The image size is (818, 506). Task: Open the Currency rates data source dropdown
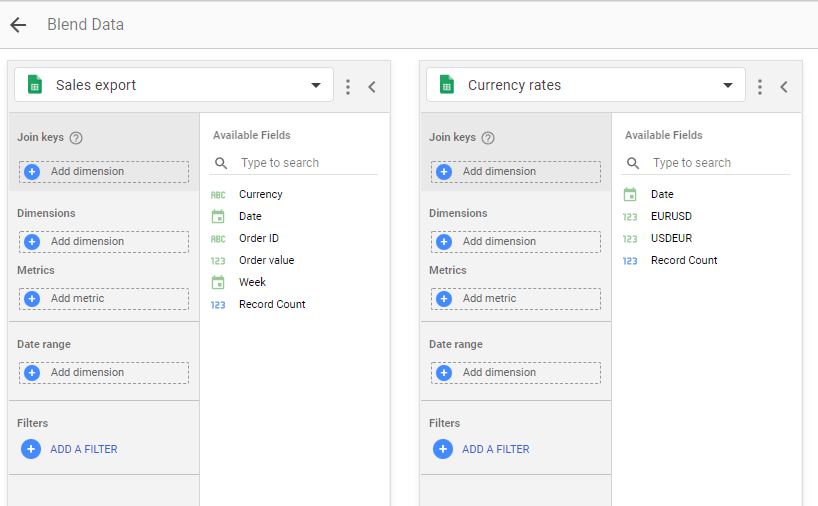click(x=585, y=85)
